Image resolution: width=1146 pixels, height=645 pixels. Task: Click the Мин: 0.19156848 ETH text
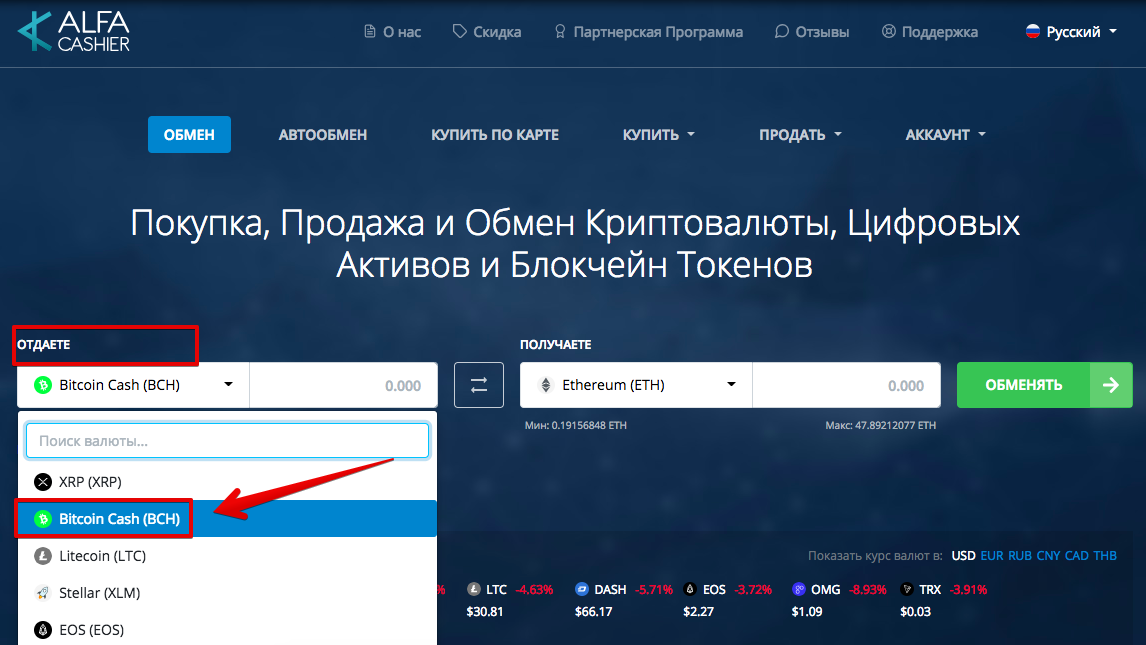(x=575, y=425)
